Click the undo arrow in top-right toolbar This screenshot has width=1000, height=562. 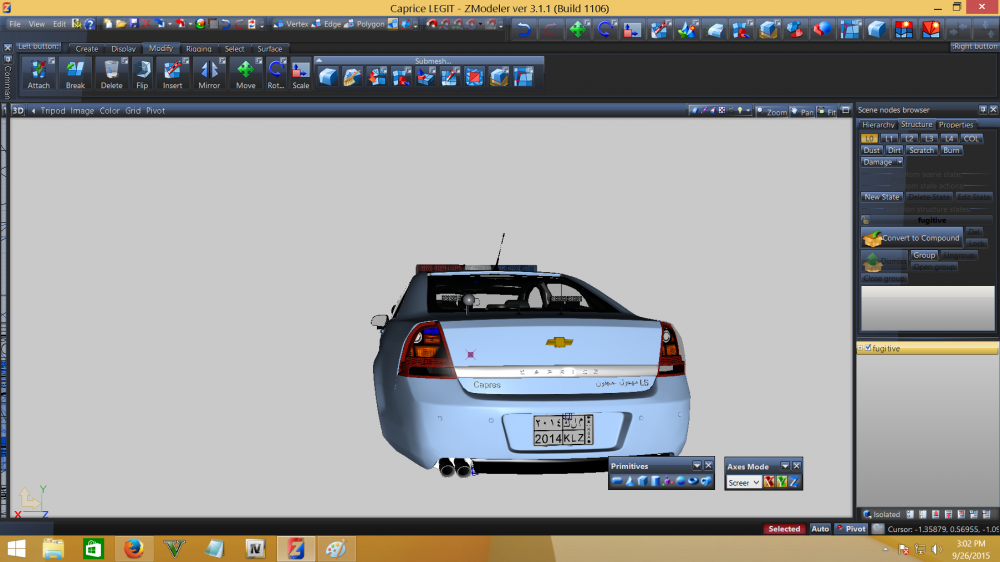(x=524, y=29)
